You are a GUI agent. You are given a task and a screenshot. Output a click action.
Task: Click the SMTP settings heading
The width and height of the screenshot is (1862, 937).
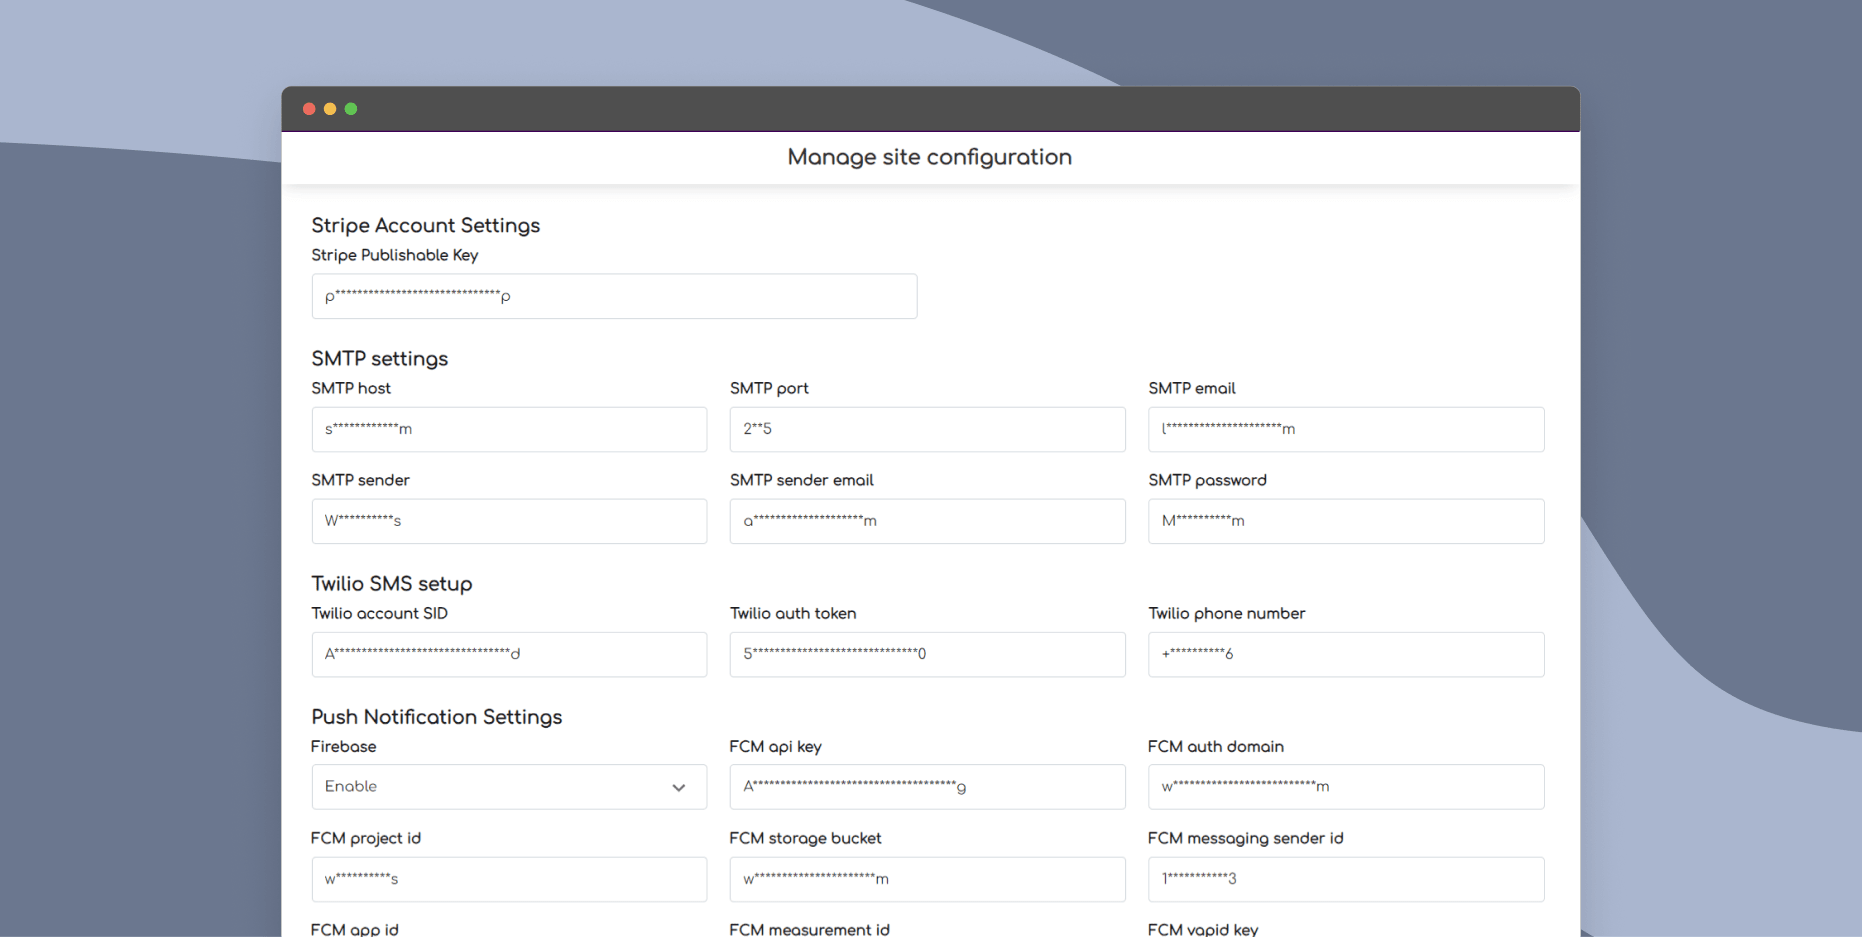[x=379, y=358]
